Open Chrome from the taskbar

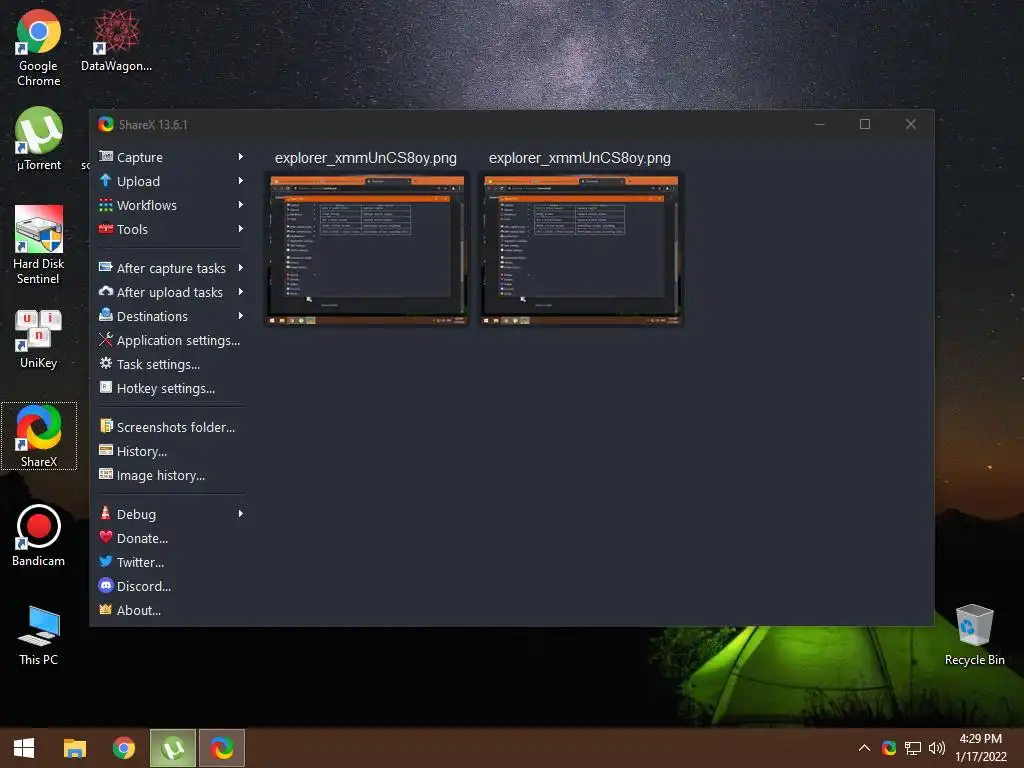123,748
